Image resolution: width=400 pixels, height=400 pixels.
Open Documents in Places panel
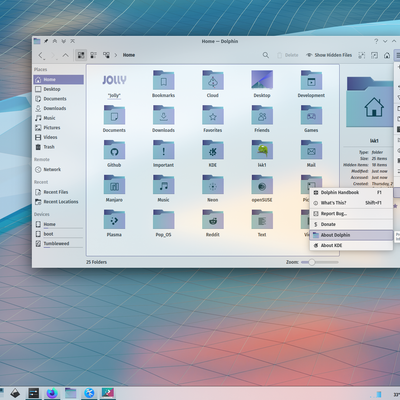(58, 99)
